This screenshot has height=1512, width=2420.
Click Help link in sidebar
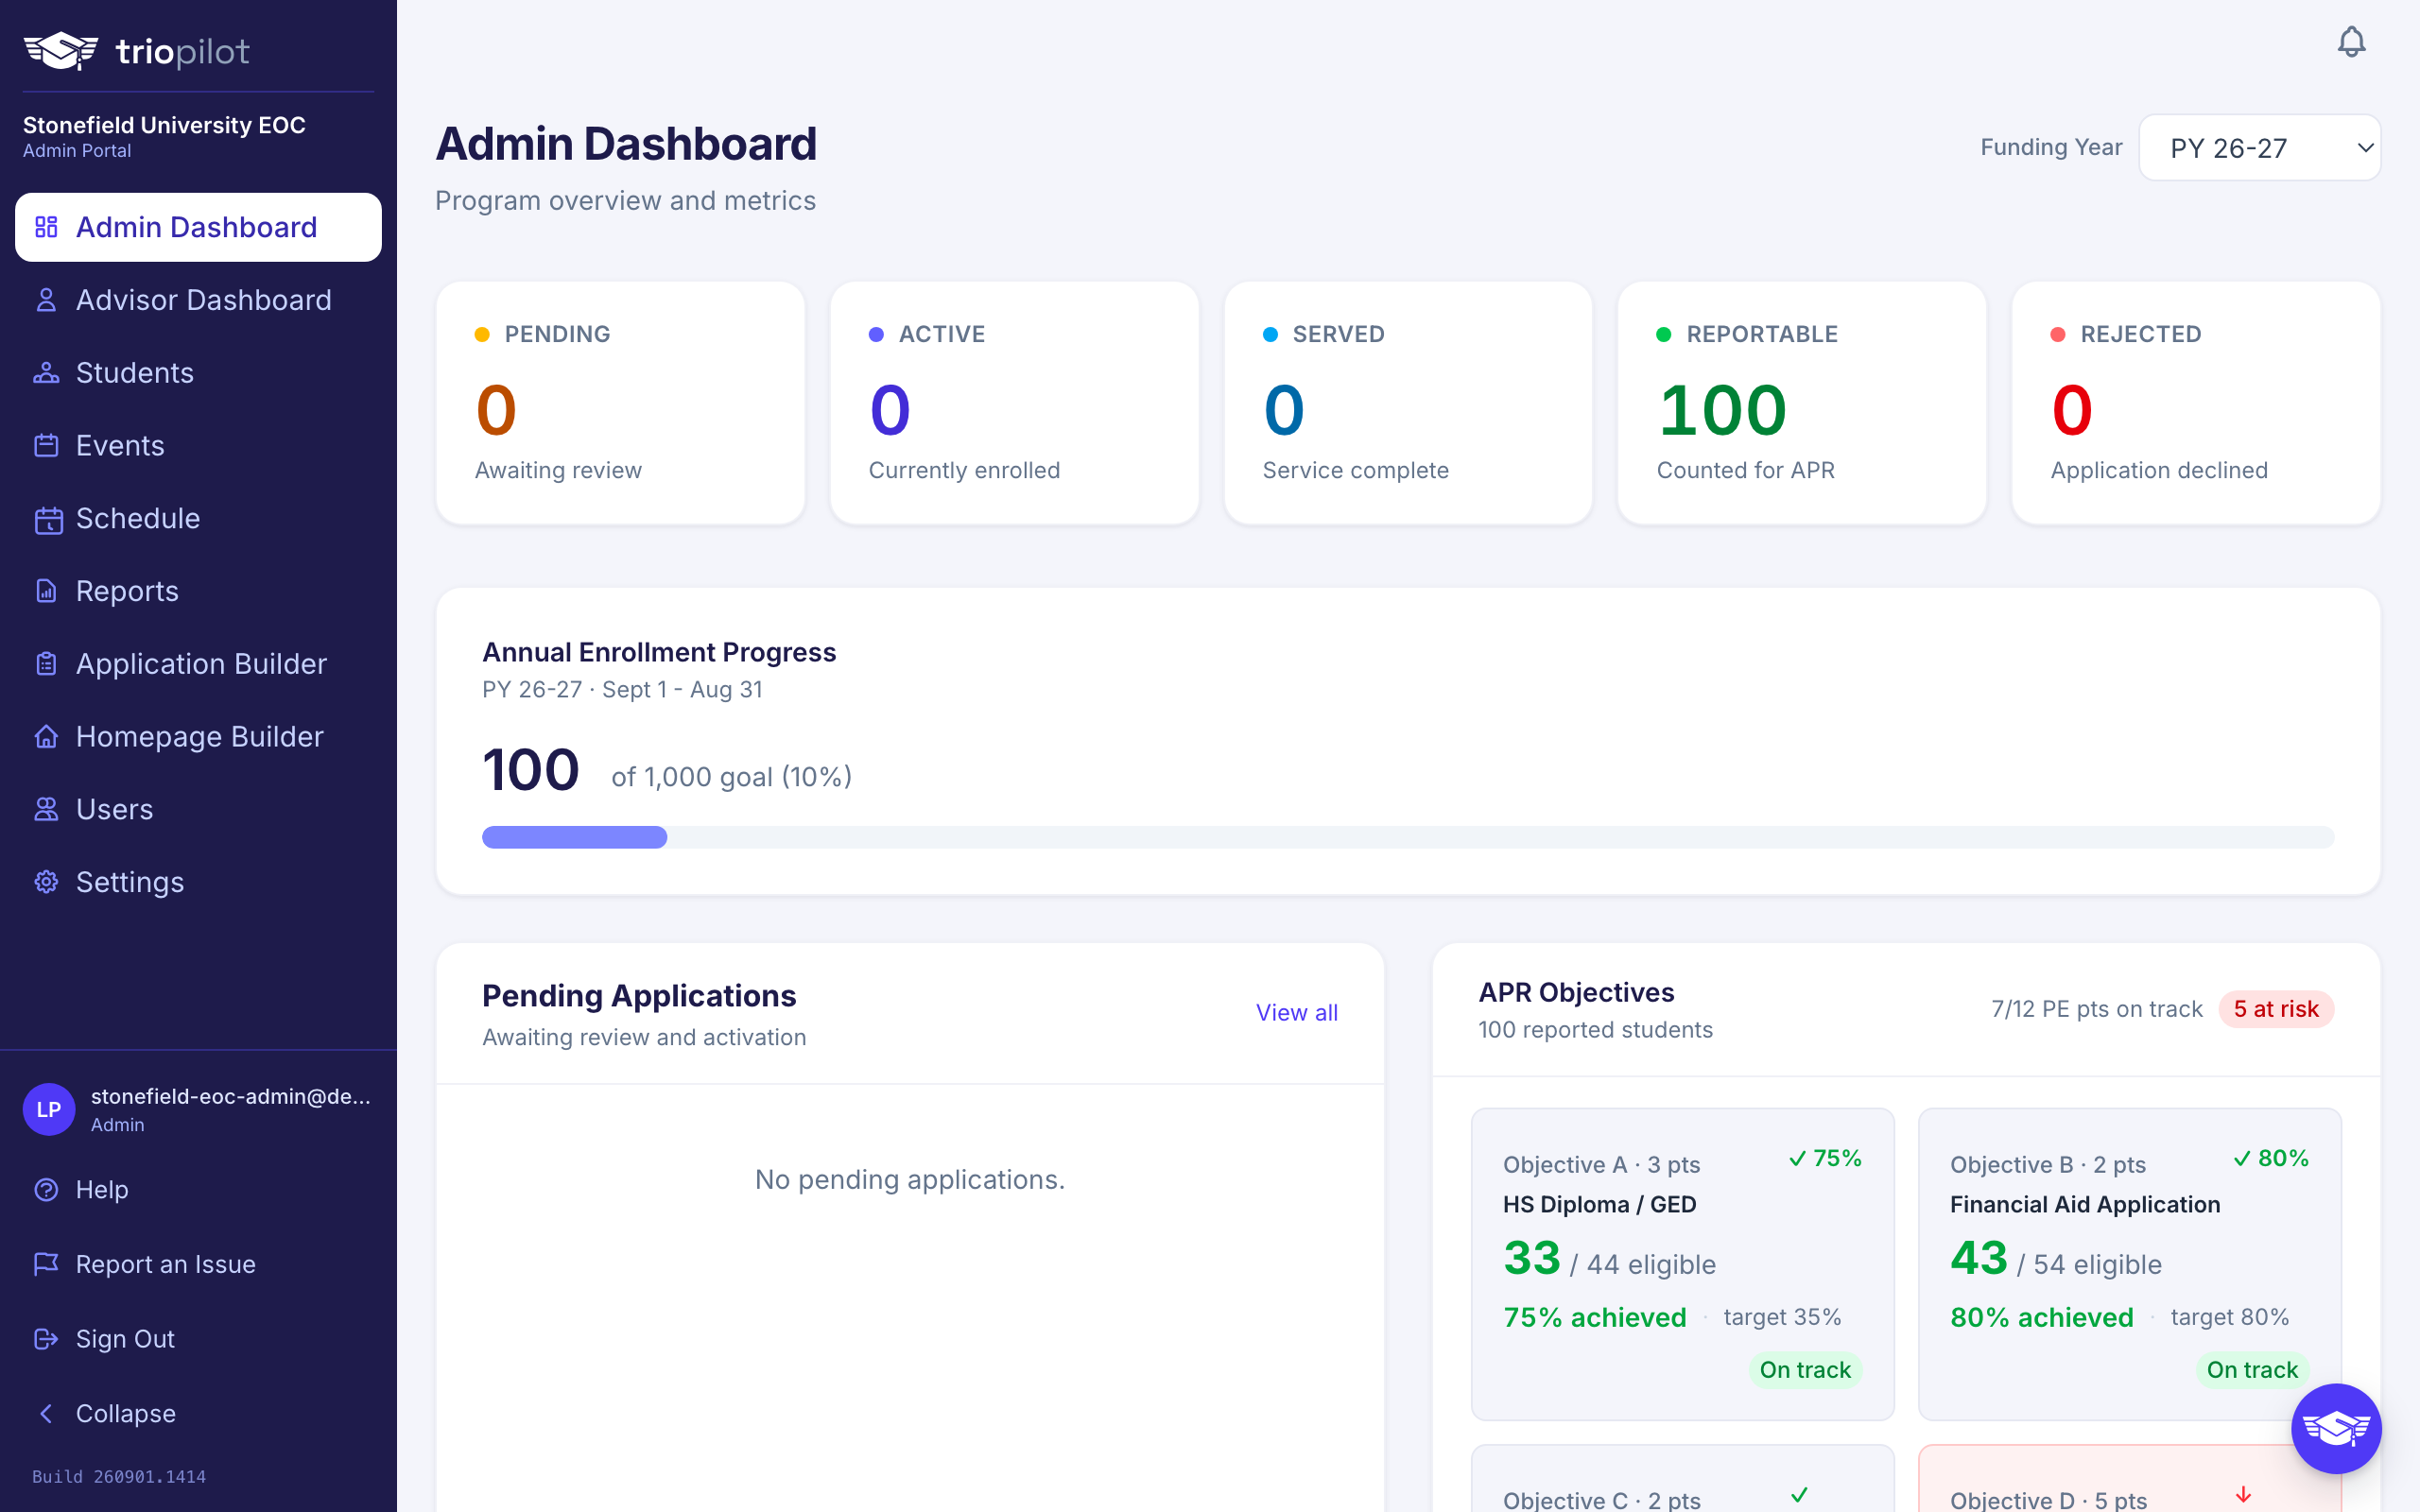[198, 1190]
